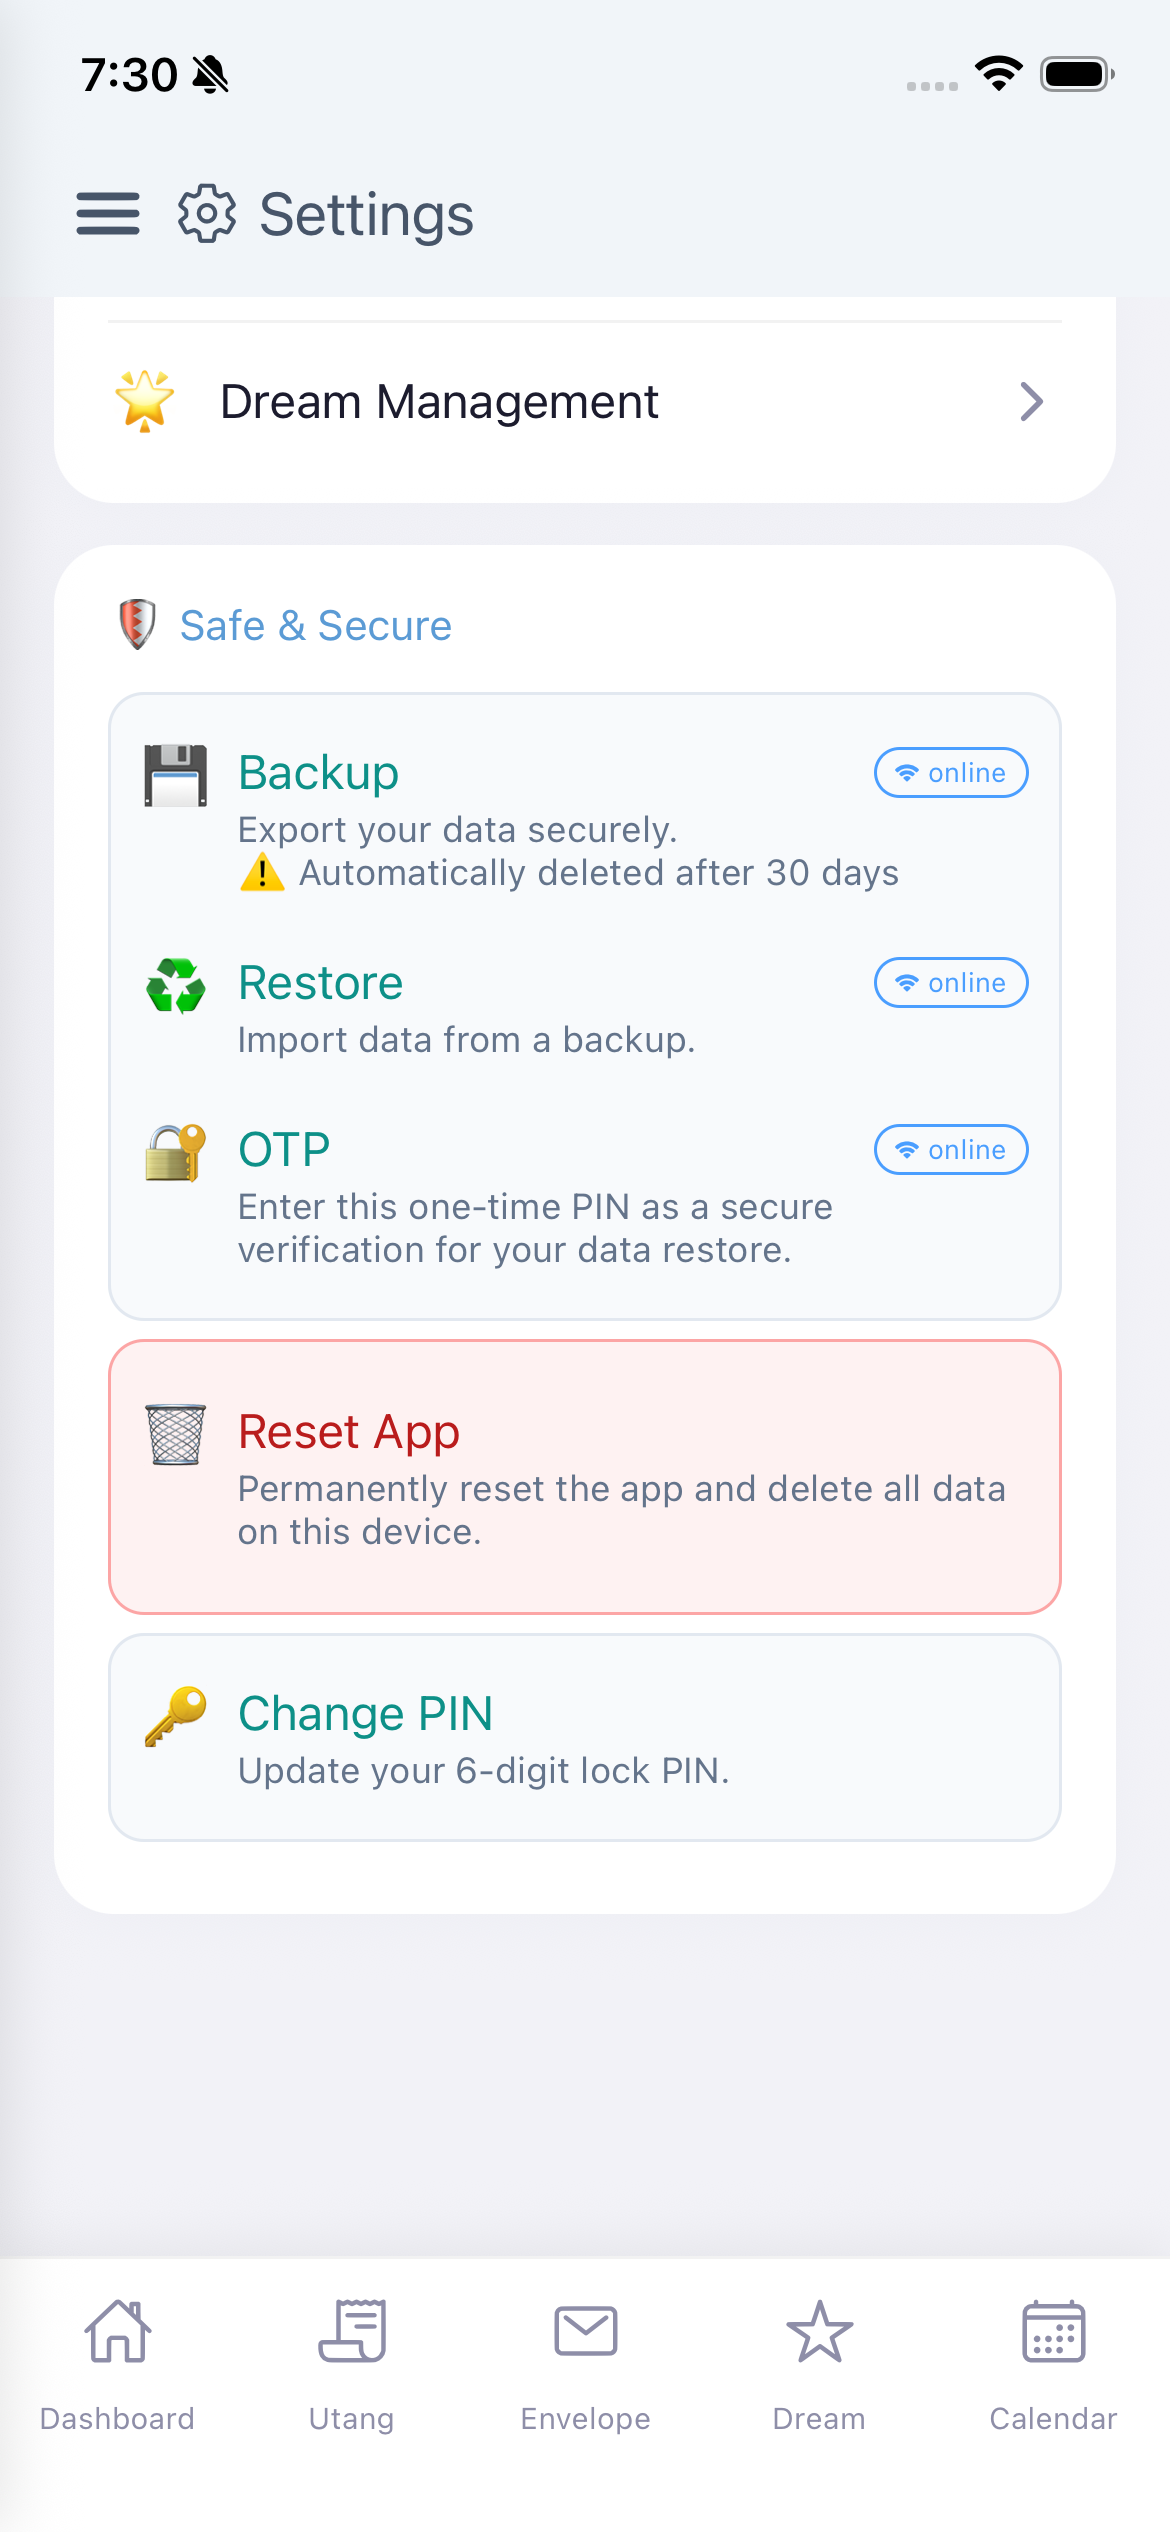Toggle the Restore online status badge
The height and width of the screenshot is (2532, 1170).
(950, 982)
